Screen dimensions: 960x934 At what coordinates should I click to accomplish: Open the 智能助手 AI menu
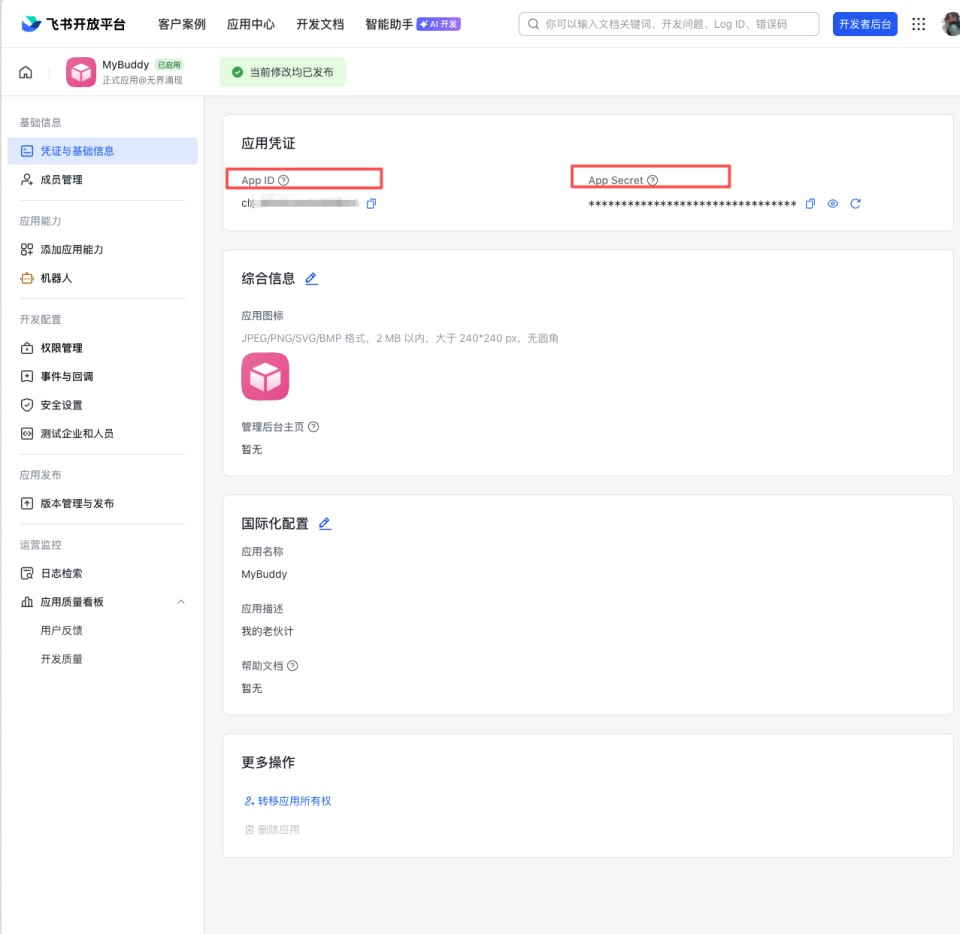tap(412, 24)
